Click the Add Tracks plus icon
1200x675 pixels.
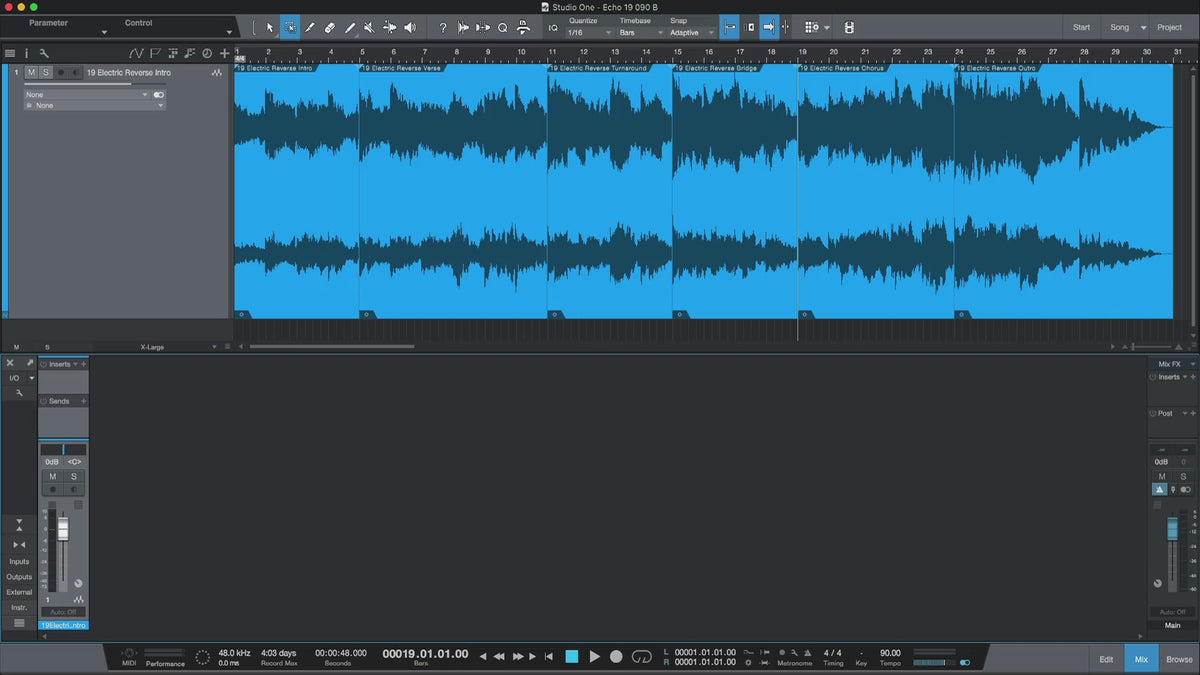(224, 53)
